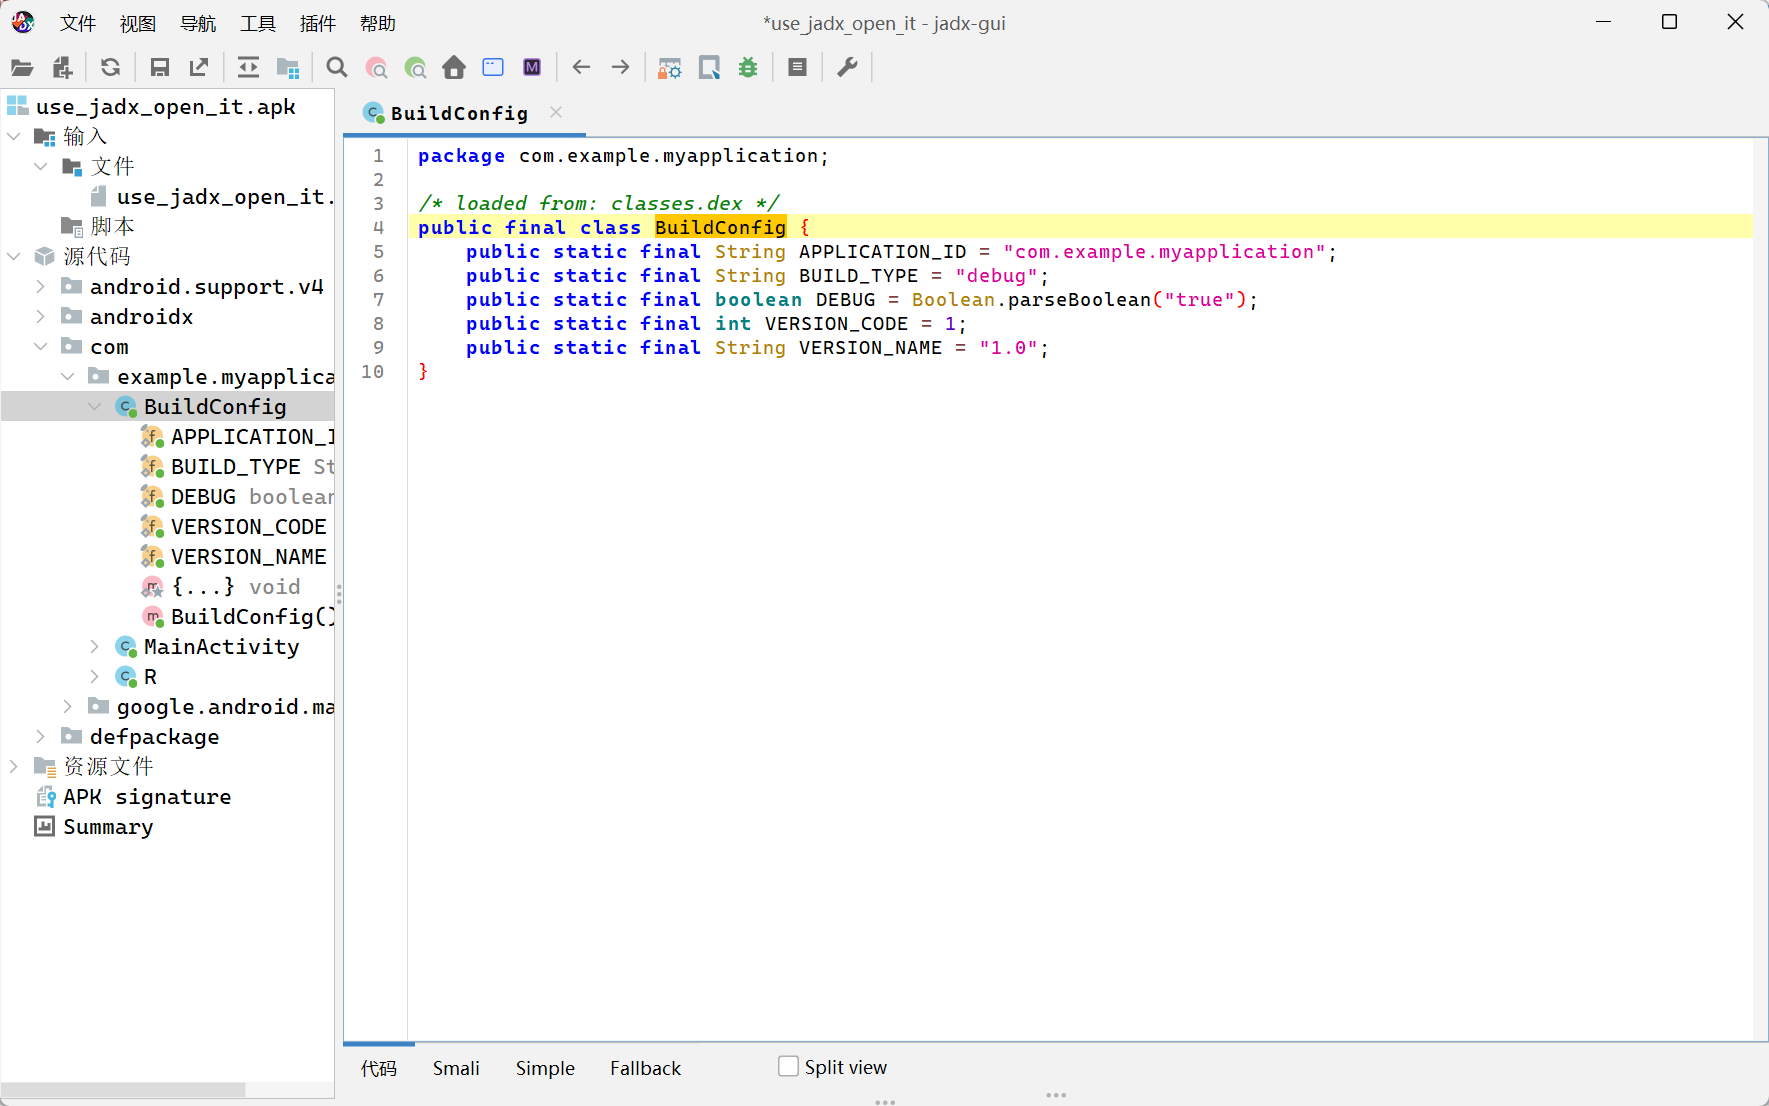Close the BuildConfig editor tab
This screenshot has height=1106, width=1769.
(556, 112)
